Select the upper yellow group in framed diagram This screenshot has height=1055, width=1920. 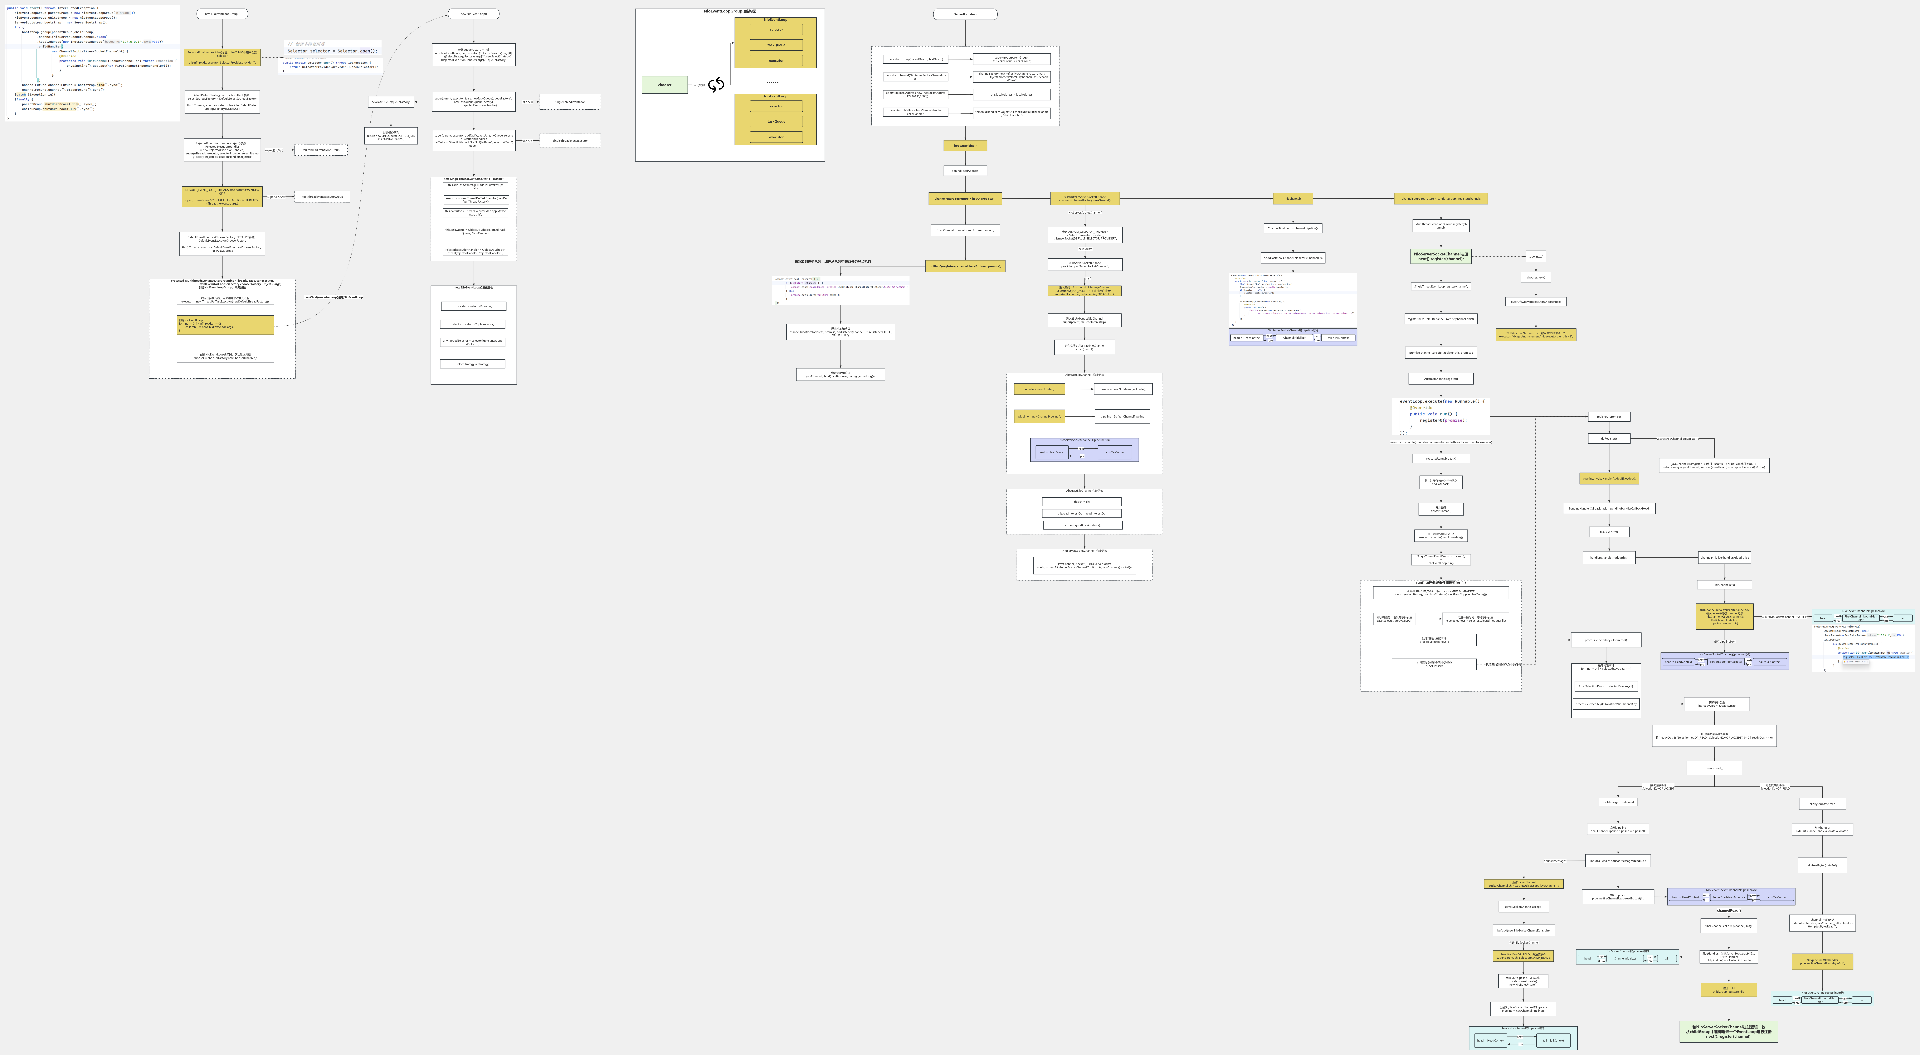775,42
